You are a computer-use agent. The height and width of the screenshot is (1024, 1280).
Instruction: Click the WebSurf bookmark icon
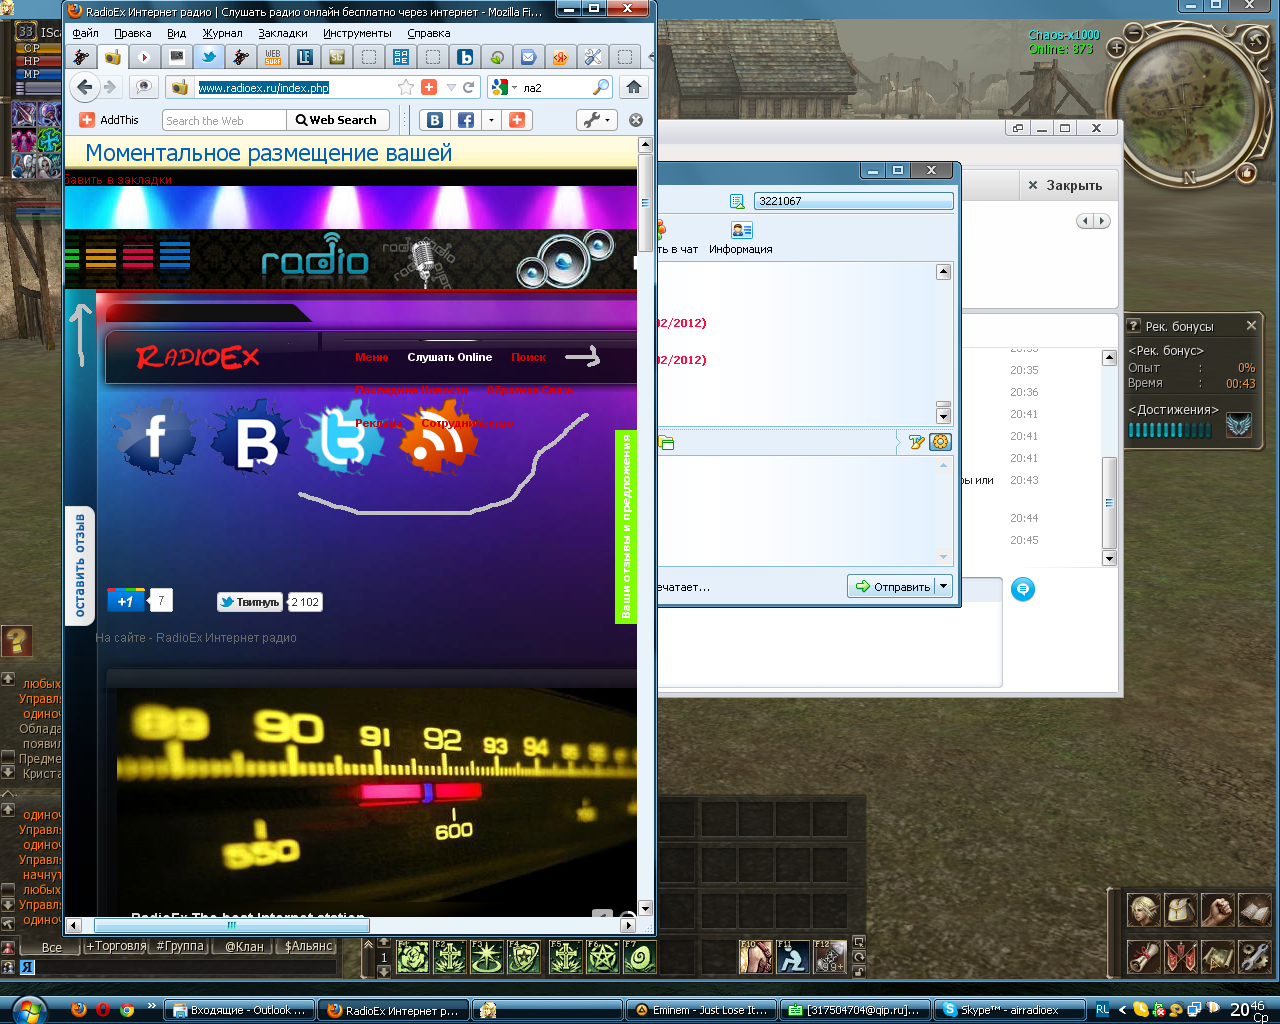(273, 57)
